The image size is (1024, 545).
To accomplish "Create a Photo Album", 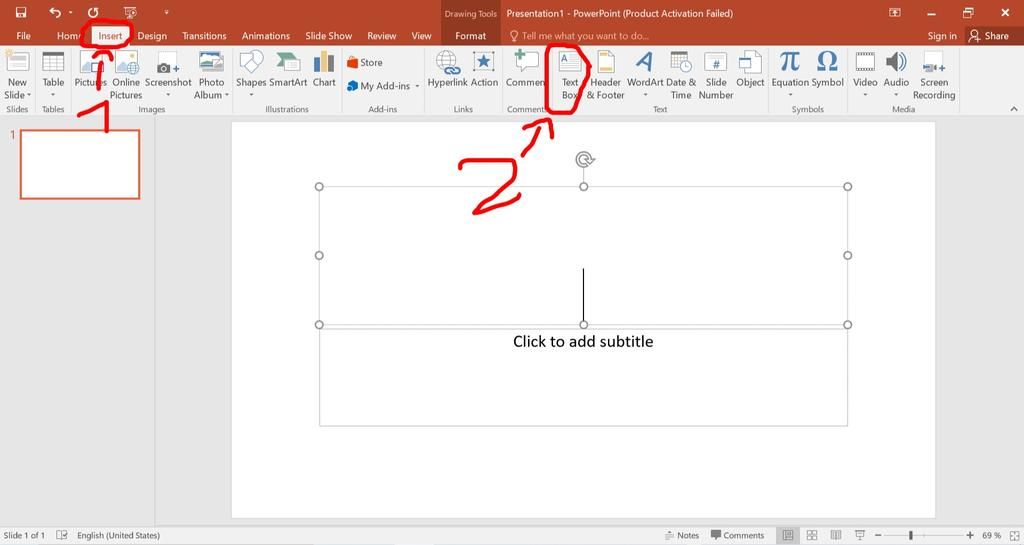I will (x=211, y=75).
